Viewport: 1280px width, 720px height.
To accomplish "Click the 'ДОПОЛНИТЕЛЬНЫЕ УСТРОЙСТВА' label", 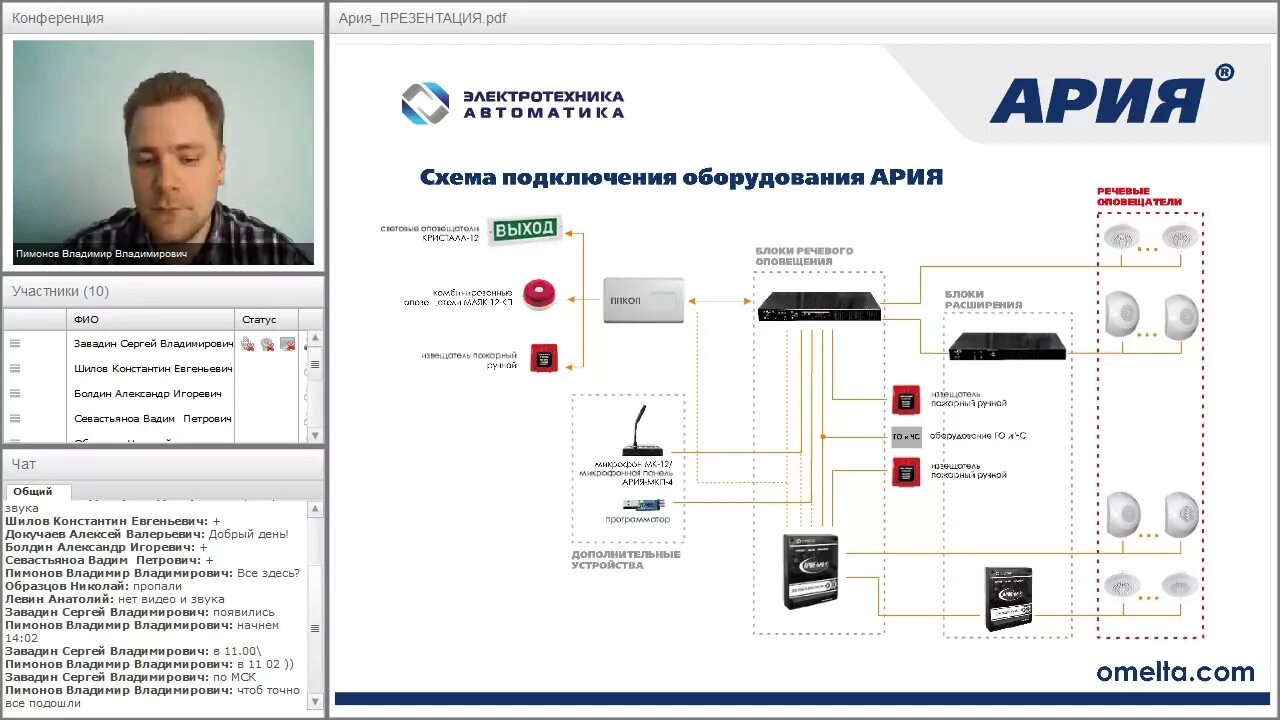I will coord(626,560).
